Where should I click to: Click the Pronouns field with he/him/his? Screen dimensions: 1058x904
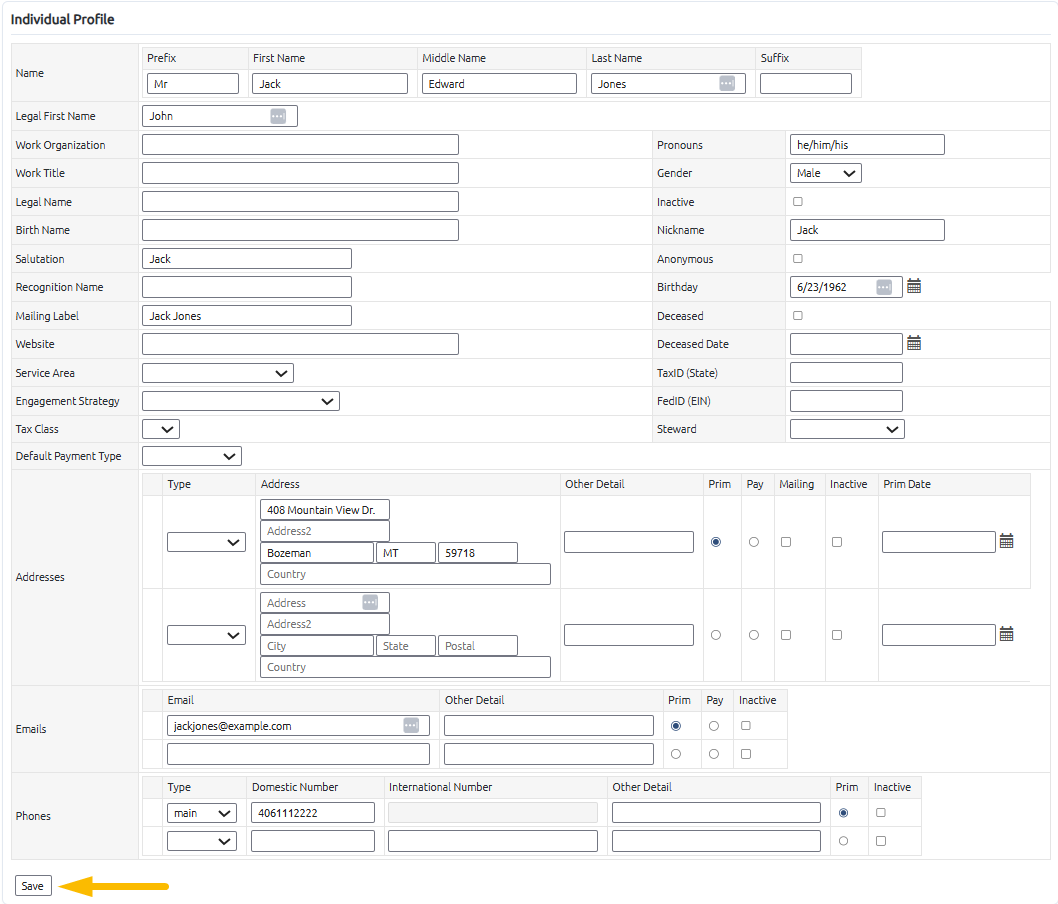click(x=867, y=144)
